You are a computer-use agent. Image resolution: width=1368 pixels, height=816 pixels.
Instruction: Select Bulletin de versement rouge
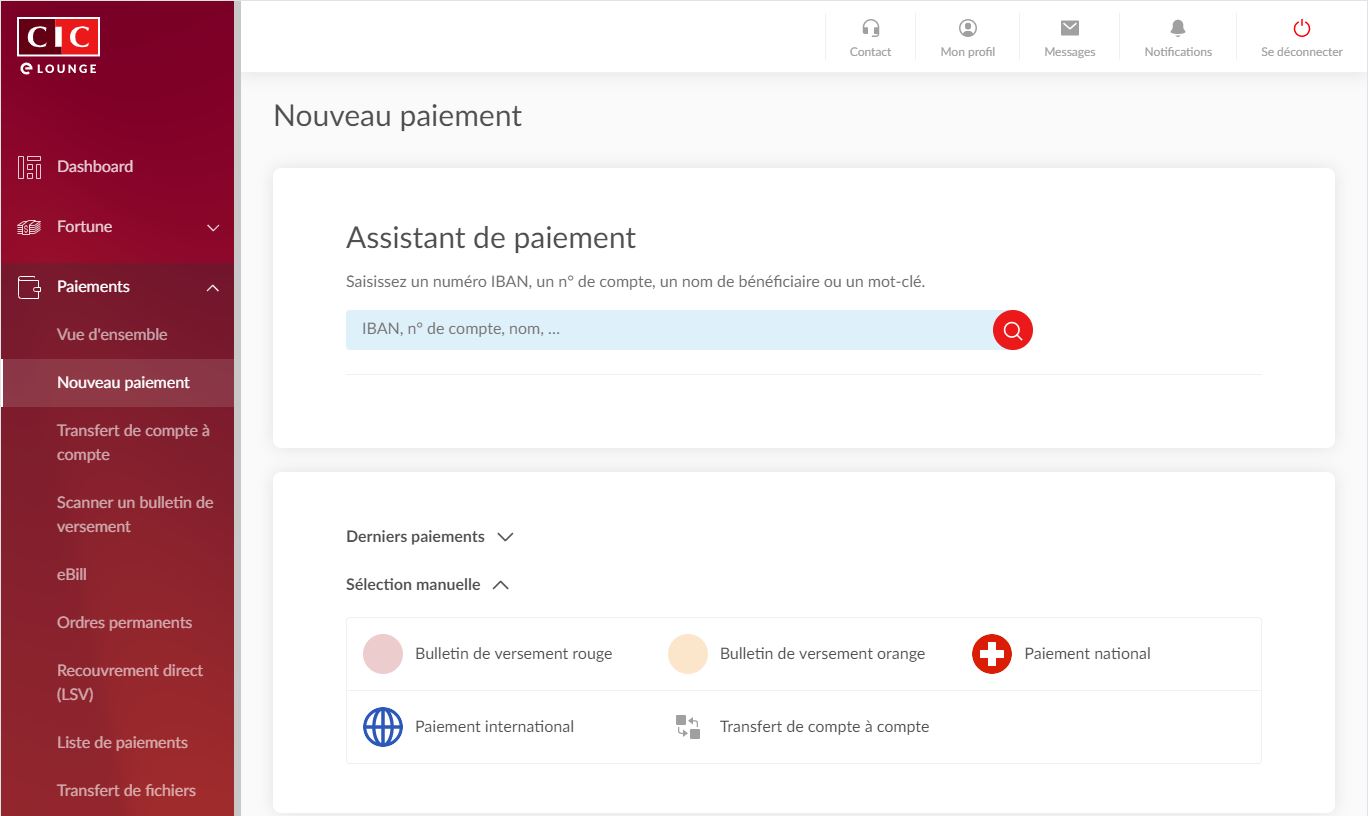click(513, 654)
